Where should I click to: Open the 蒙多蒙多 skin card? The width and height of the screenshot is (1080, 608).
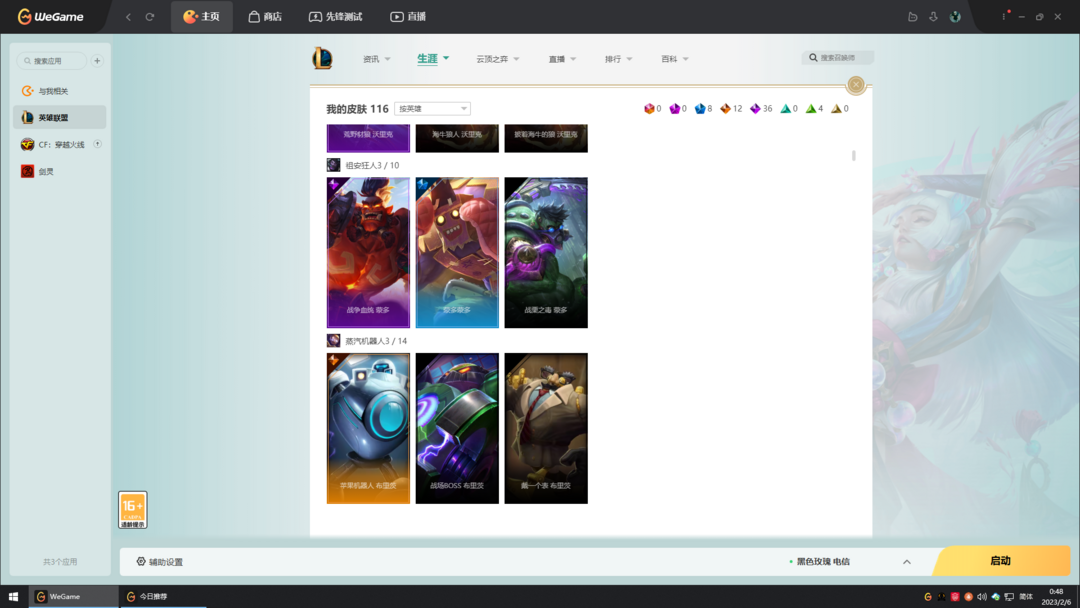[x=457, y=253]
